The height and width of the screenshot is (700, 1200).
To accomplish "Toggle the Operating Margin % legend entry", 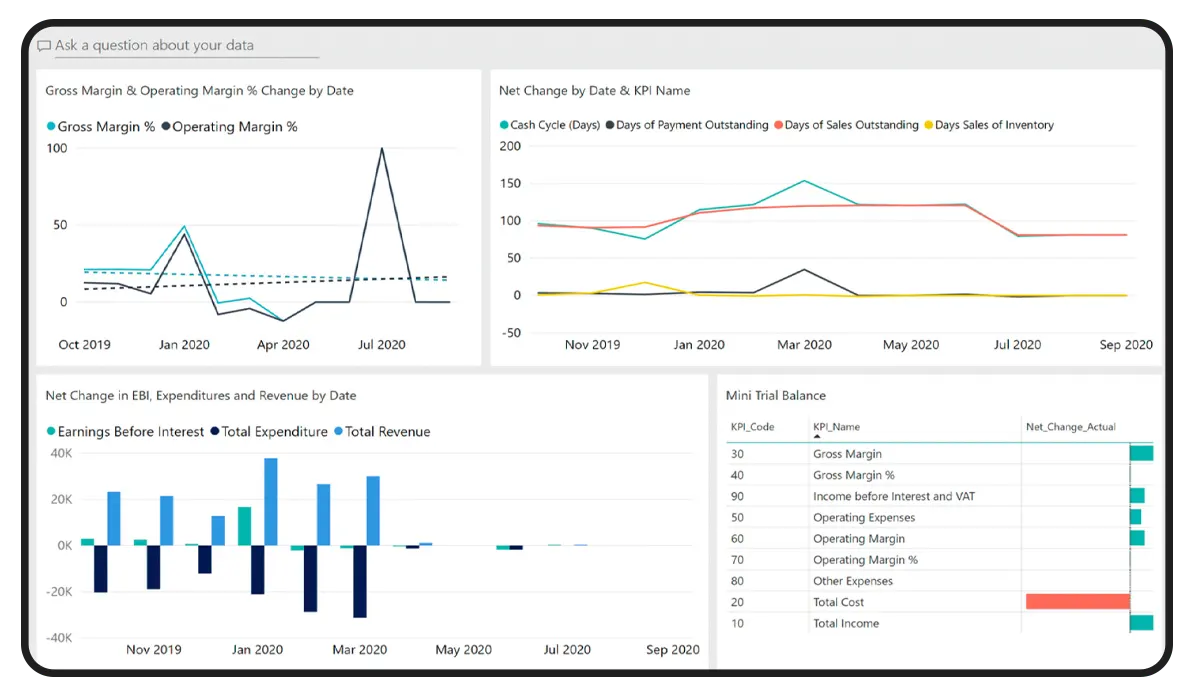I will pos(234,127).
